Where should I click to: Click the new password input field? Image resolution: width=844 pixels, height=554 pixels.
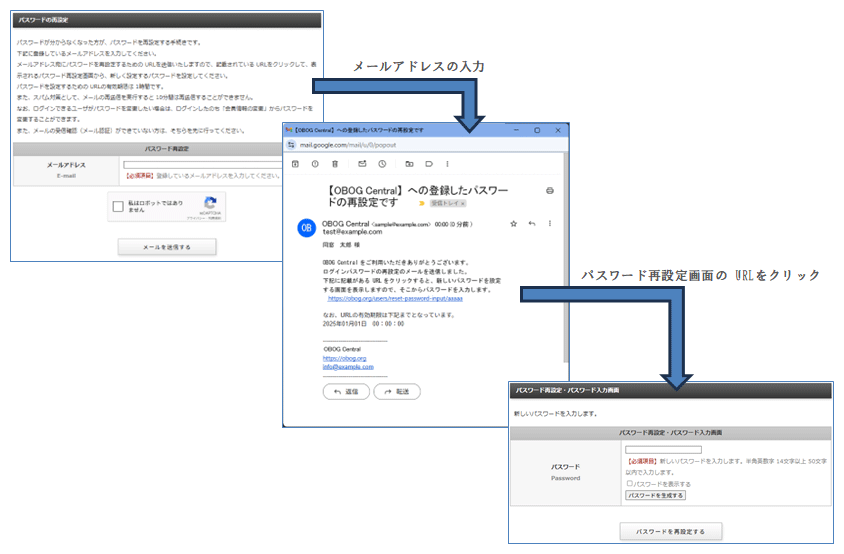[663, 450]
